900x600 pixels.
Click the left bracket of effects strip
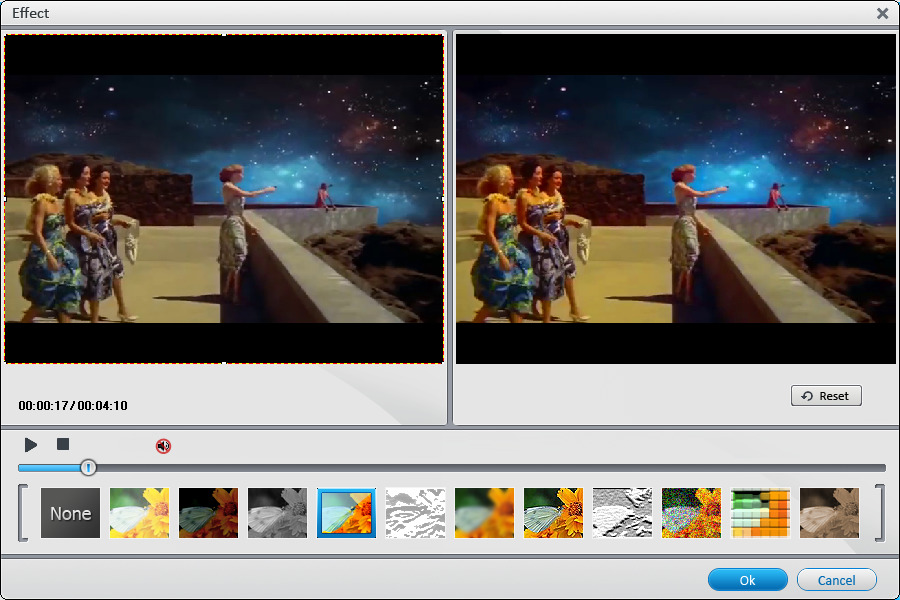(x=23, y=513)
